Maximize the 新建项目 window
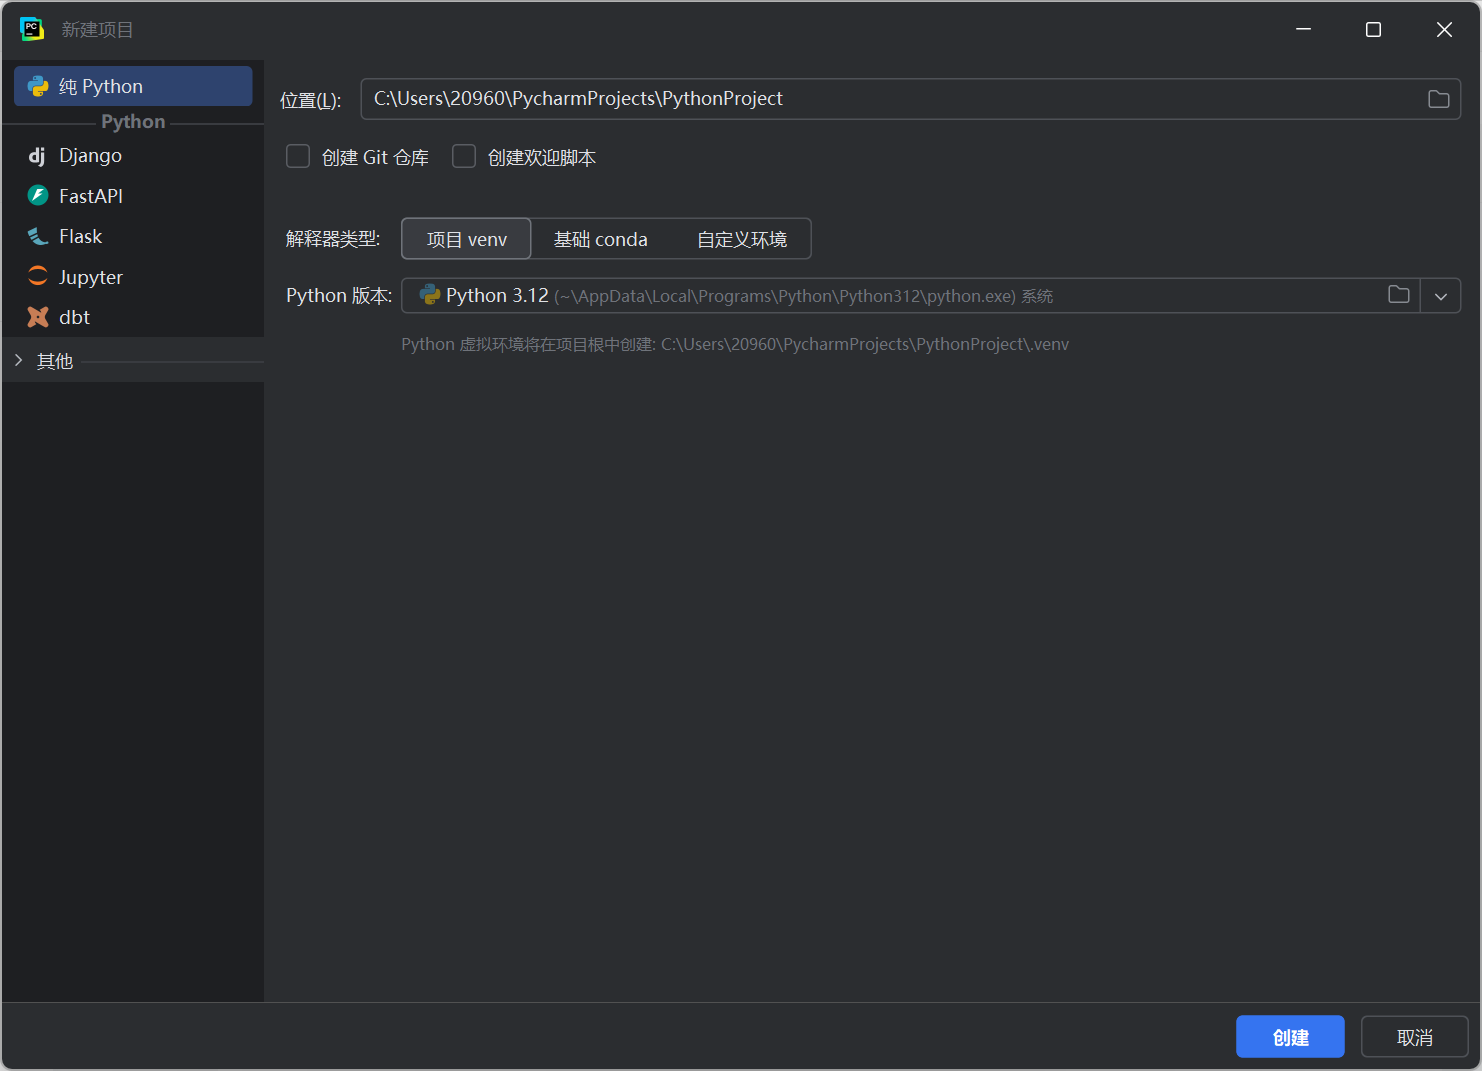1482x1071 pixels. (1373, 30)
